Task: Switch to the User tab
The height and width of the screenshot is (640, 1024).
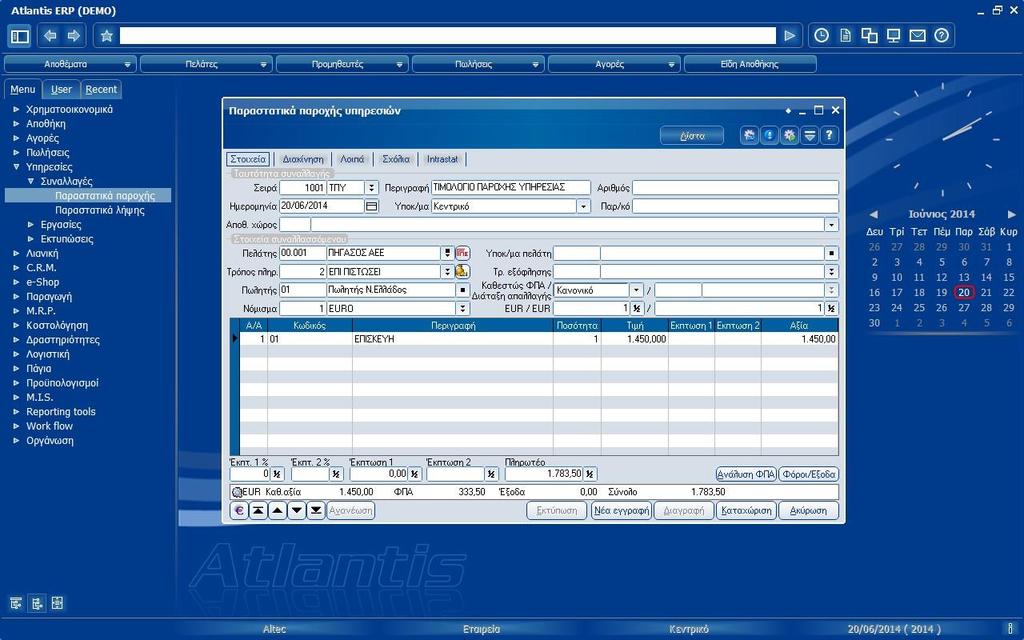Action: coord(61,89)
